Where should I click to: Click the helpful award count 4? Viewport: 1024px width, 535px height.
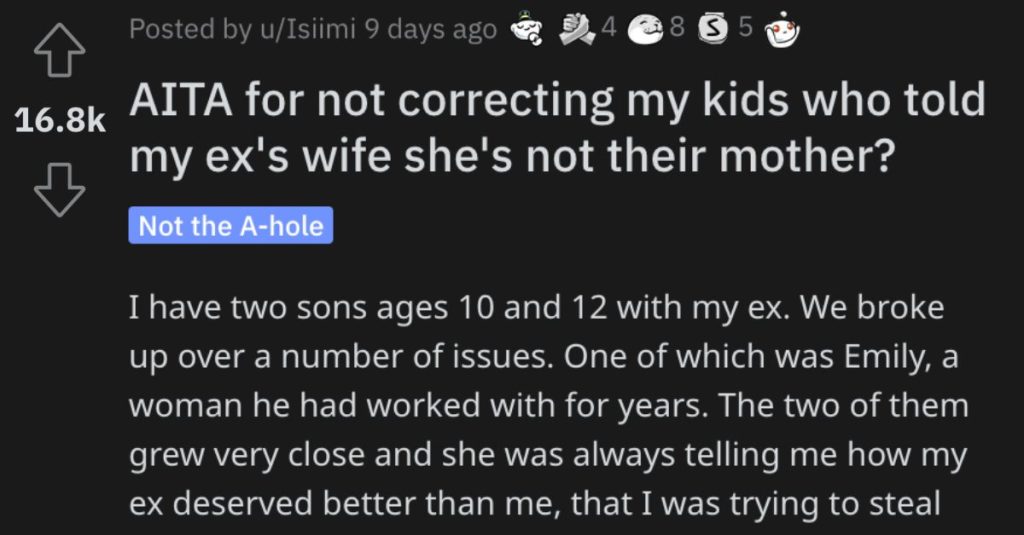pos(609,28)
